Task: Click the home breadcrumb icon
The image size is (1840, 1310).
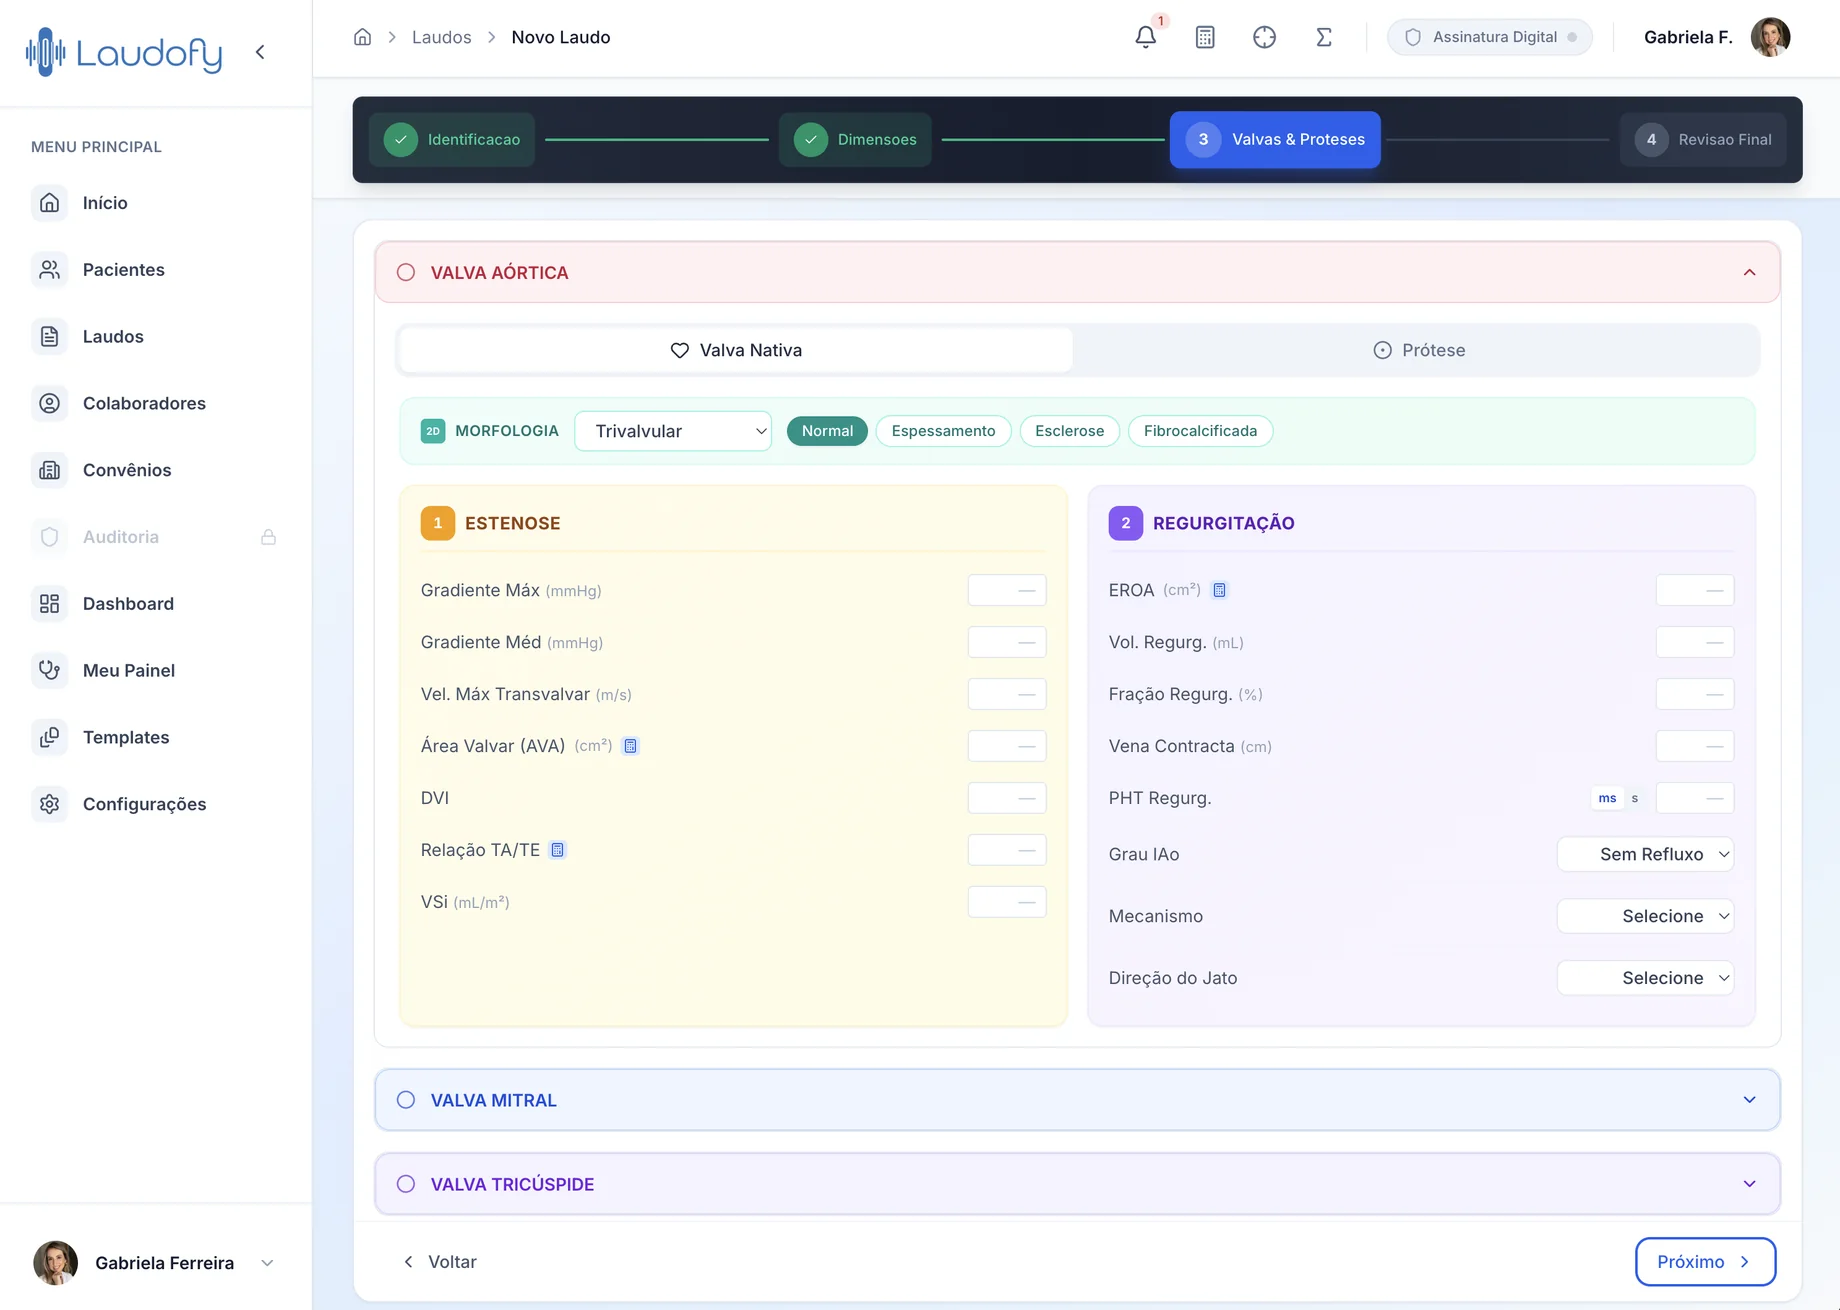Action: (362, 37)
